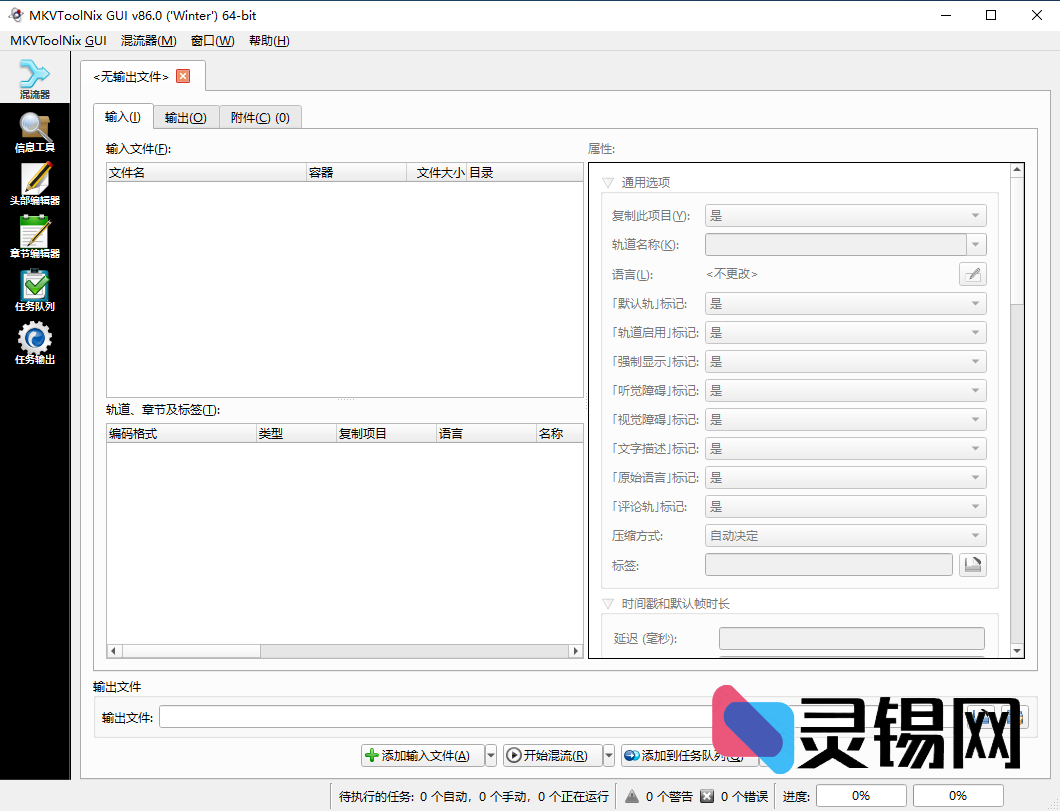Open the 「默认轨」标记 dropdown

(x=845, y=302)
